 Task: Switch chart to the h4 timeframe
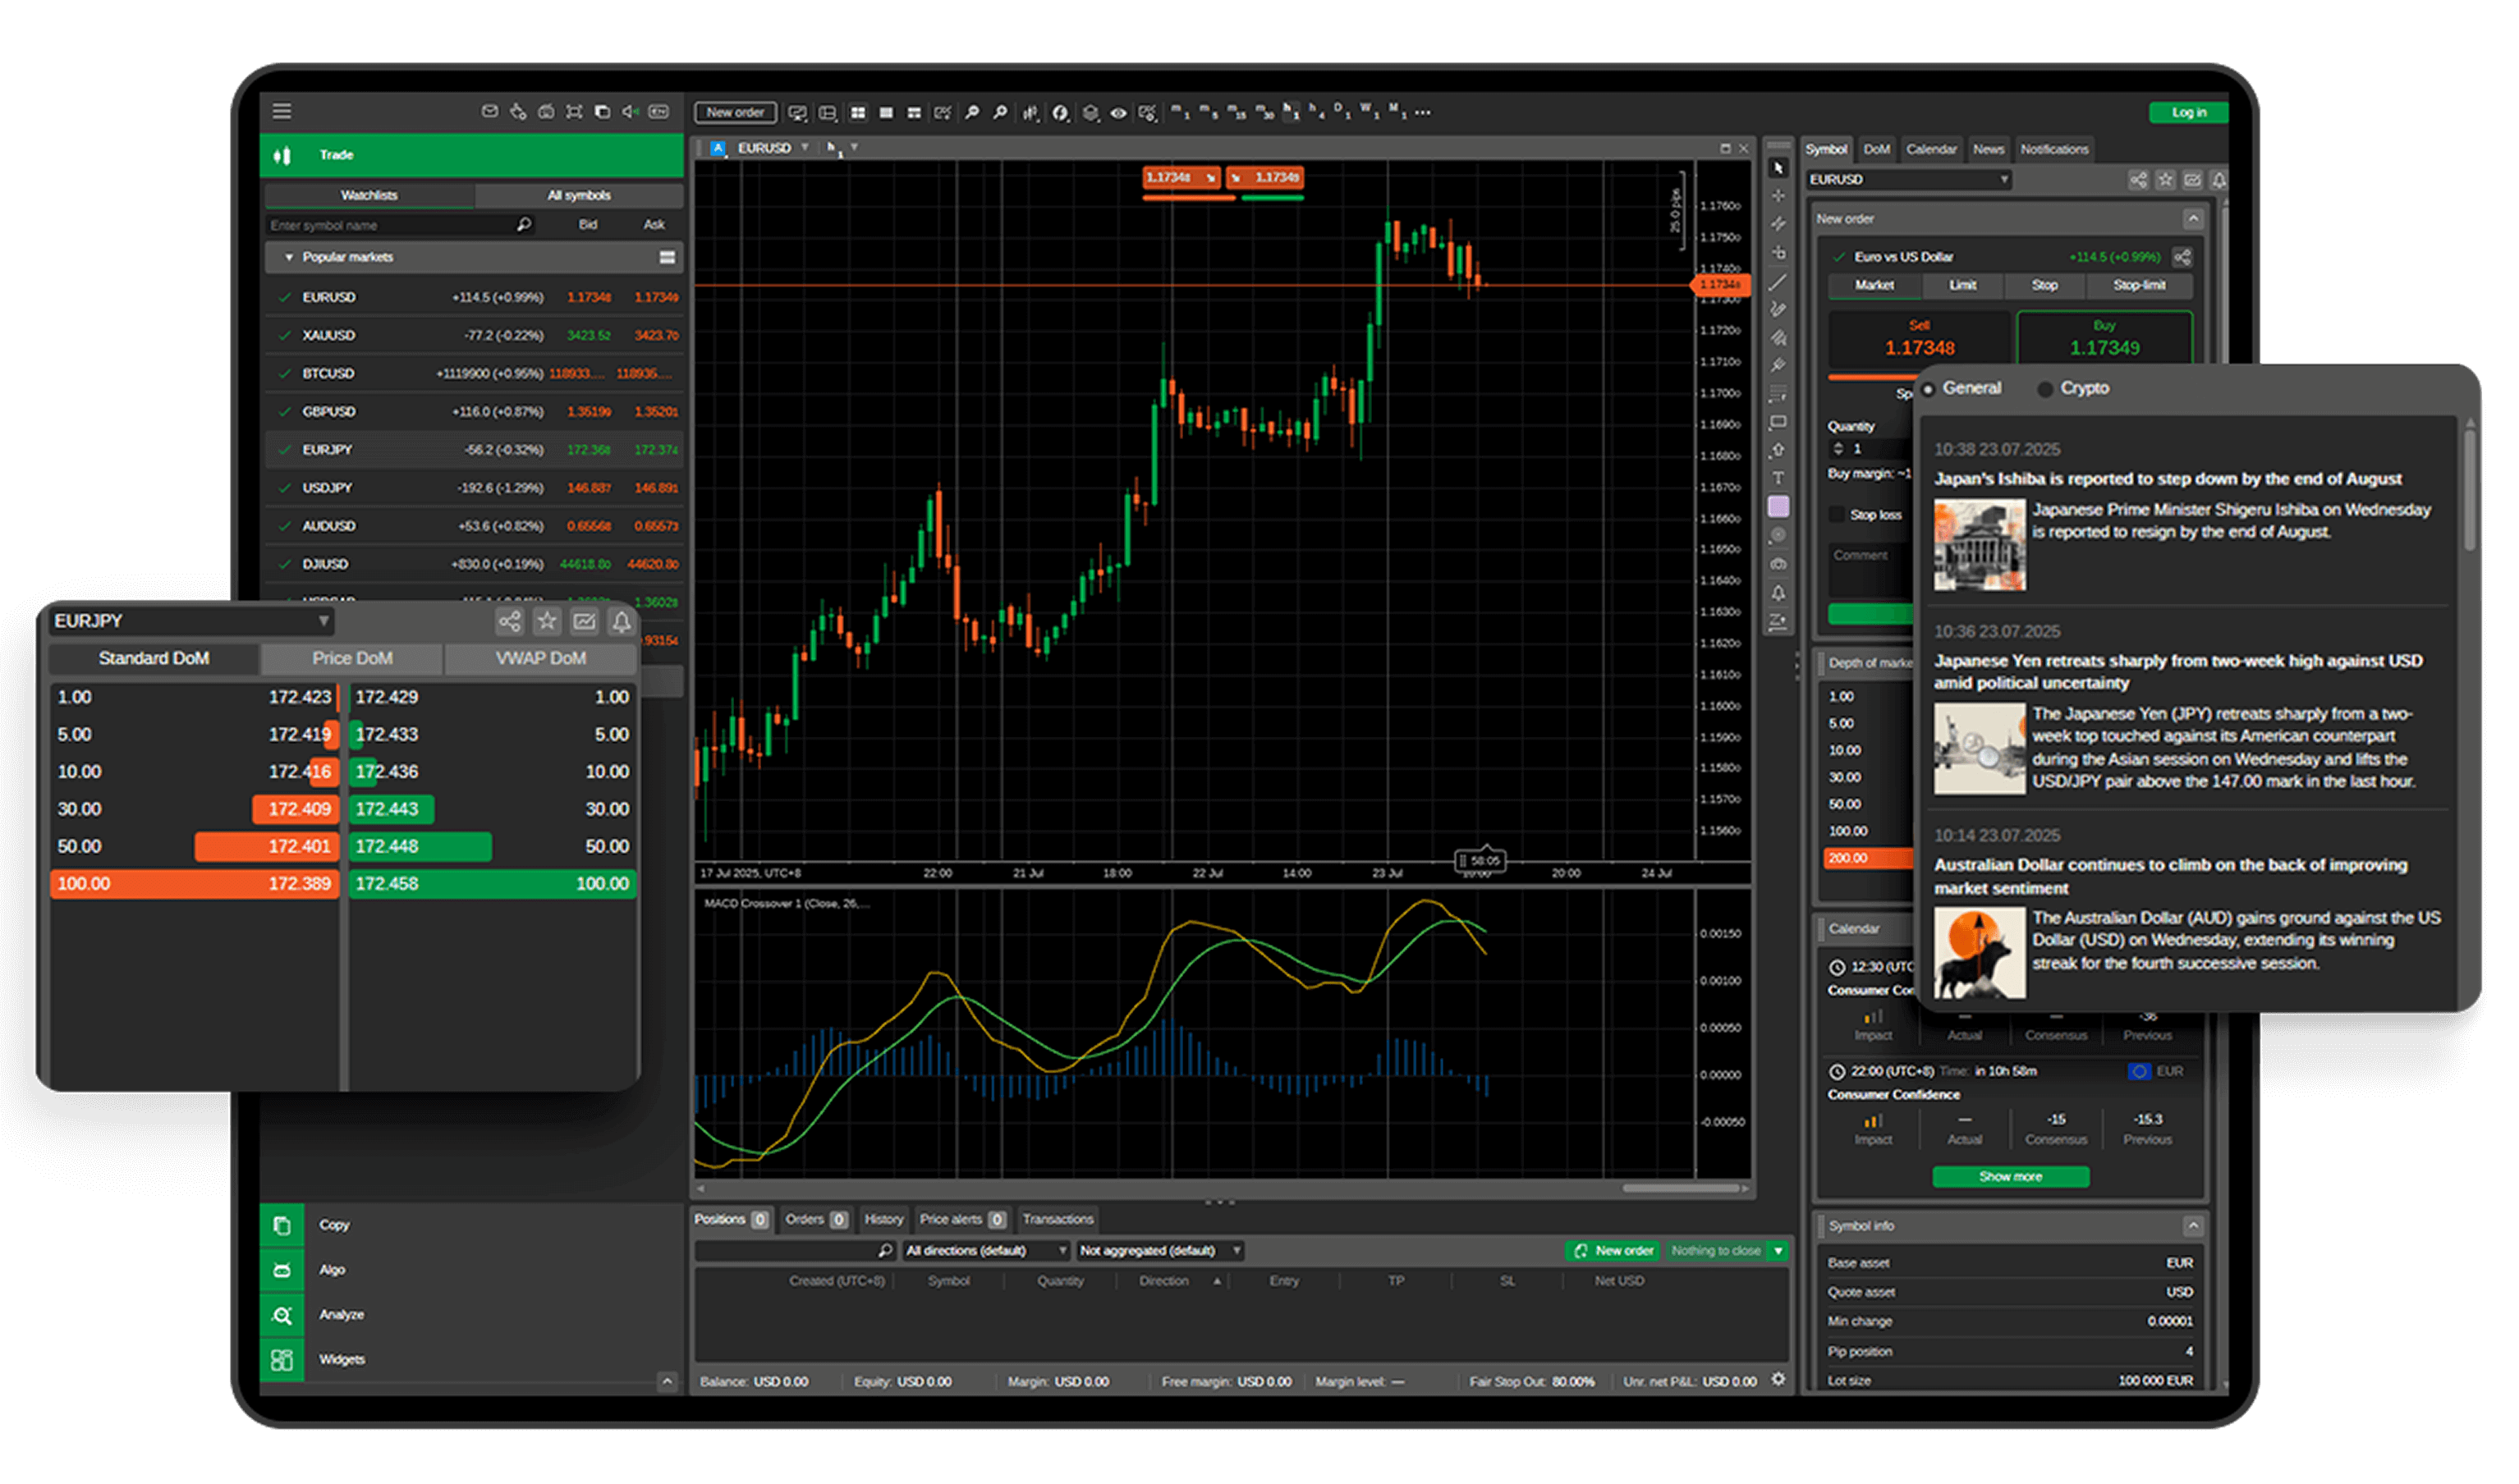[x=1315, y=113]
